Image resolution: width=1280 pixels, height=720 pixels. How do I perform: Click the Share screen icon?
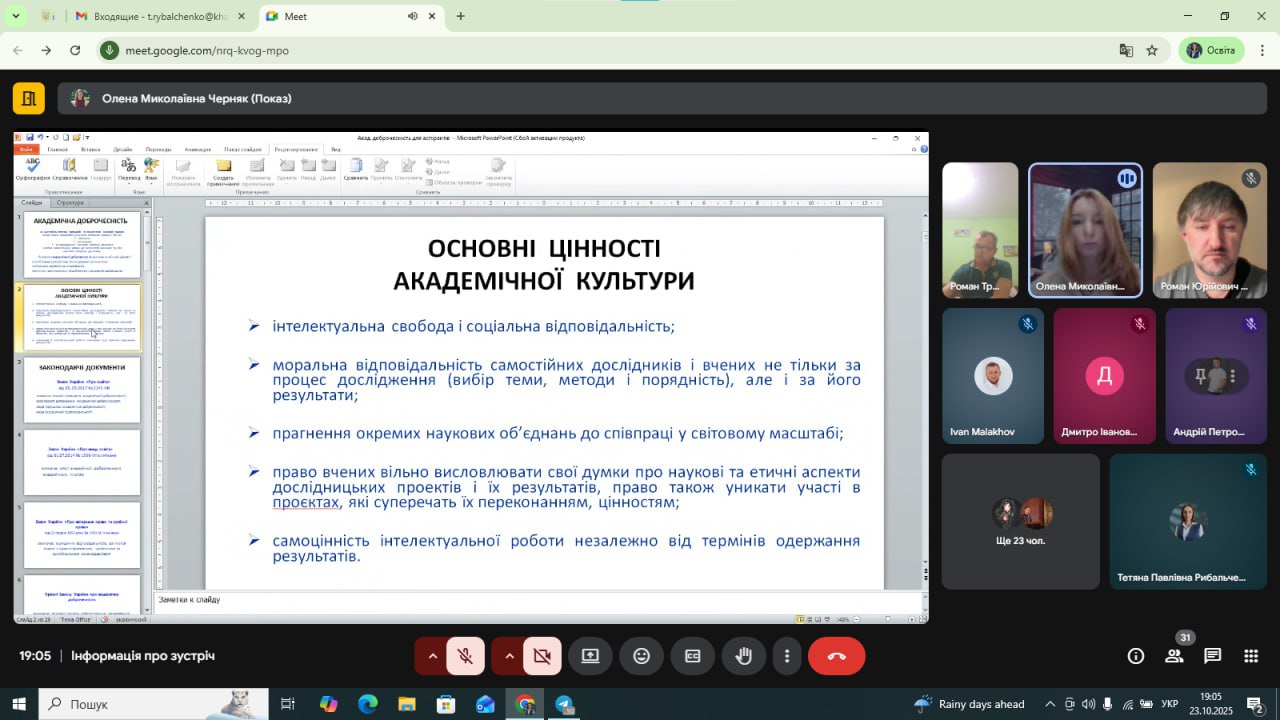pyautogui.click(x=590, y=656)
